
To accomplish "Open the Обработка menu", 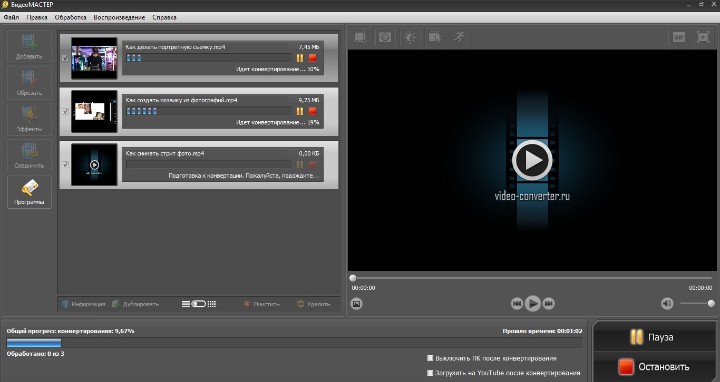I will [70, 17].
